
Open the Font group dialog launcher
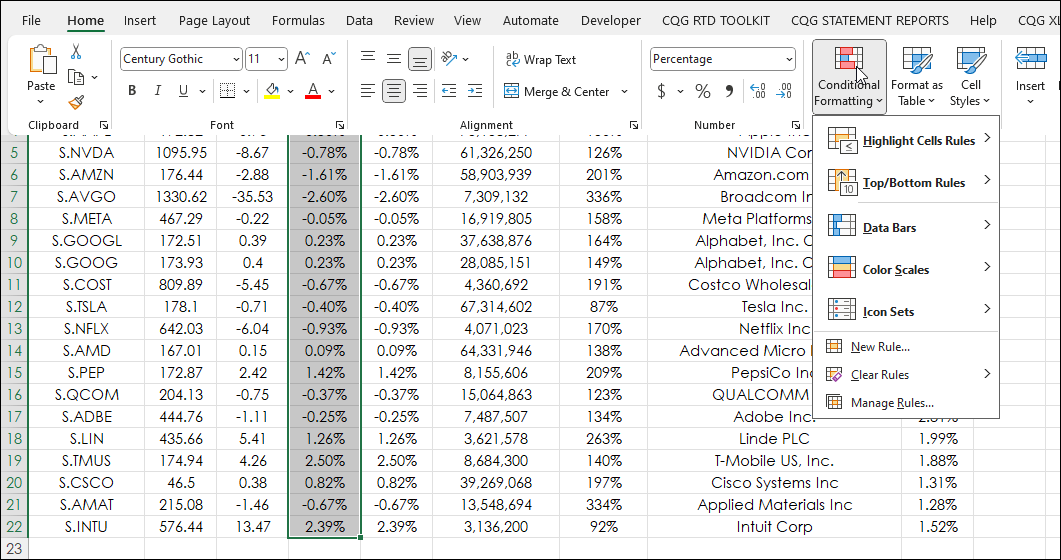click(x=340, y=125)
